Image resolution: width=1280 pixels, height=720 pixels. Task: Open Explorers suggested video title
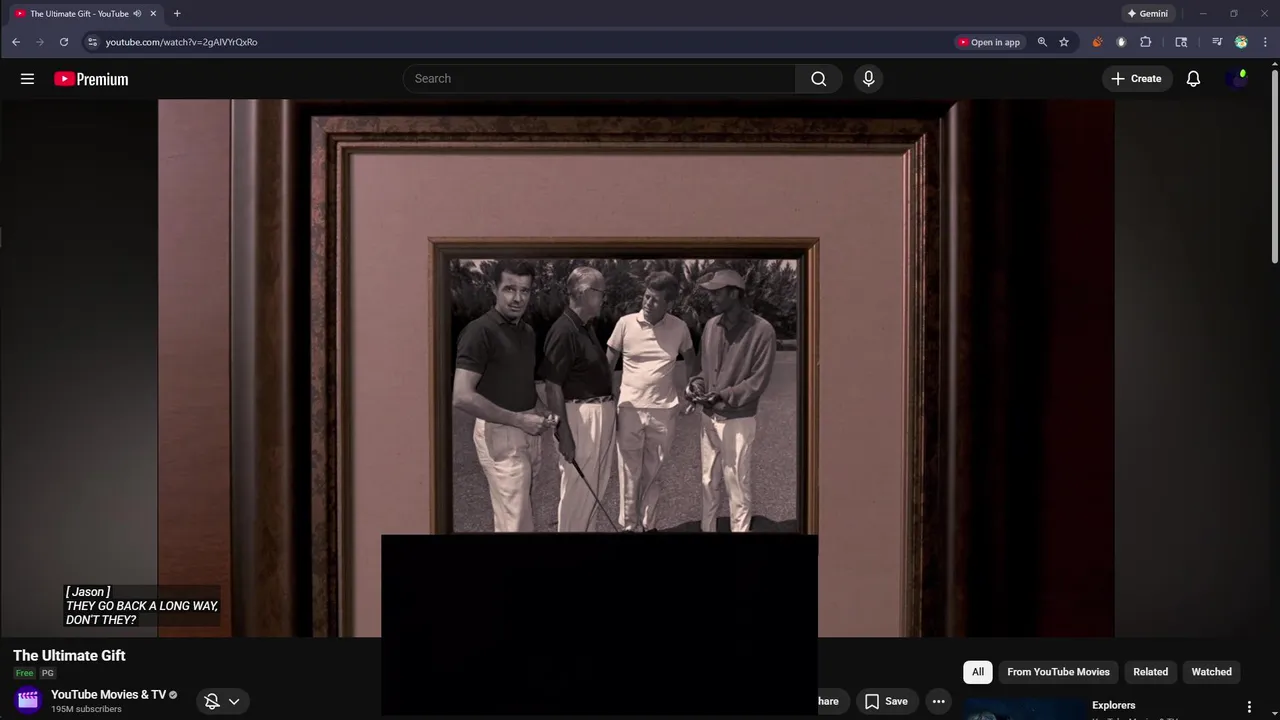(x=1113, y=705)
